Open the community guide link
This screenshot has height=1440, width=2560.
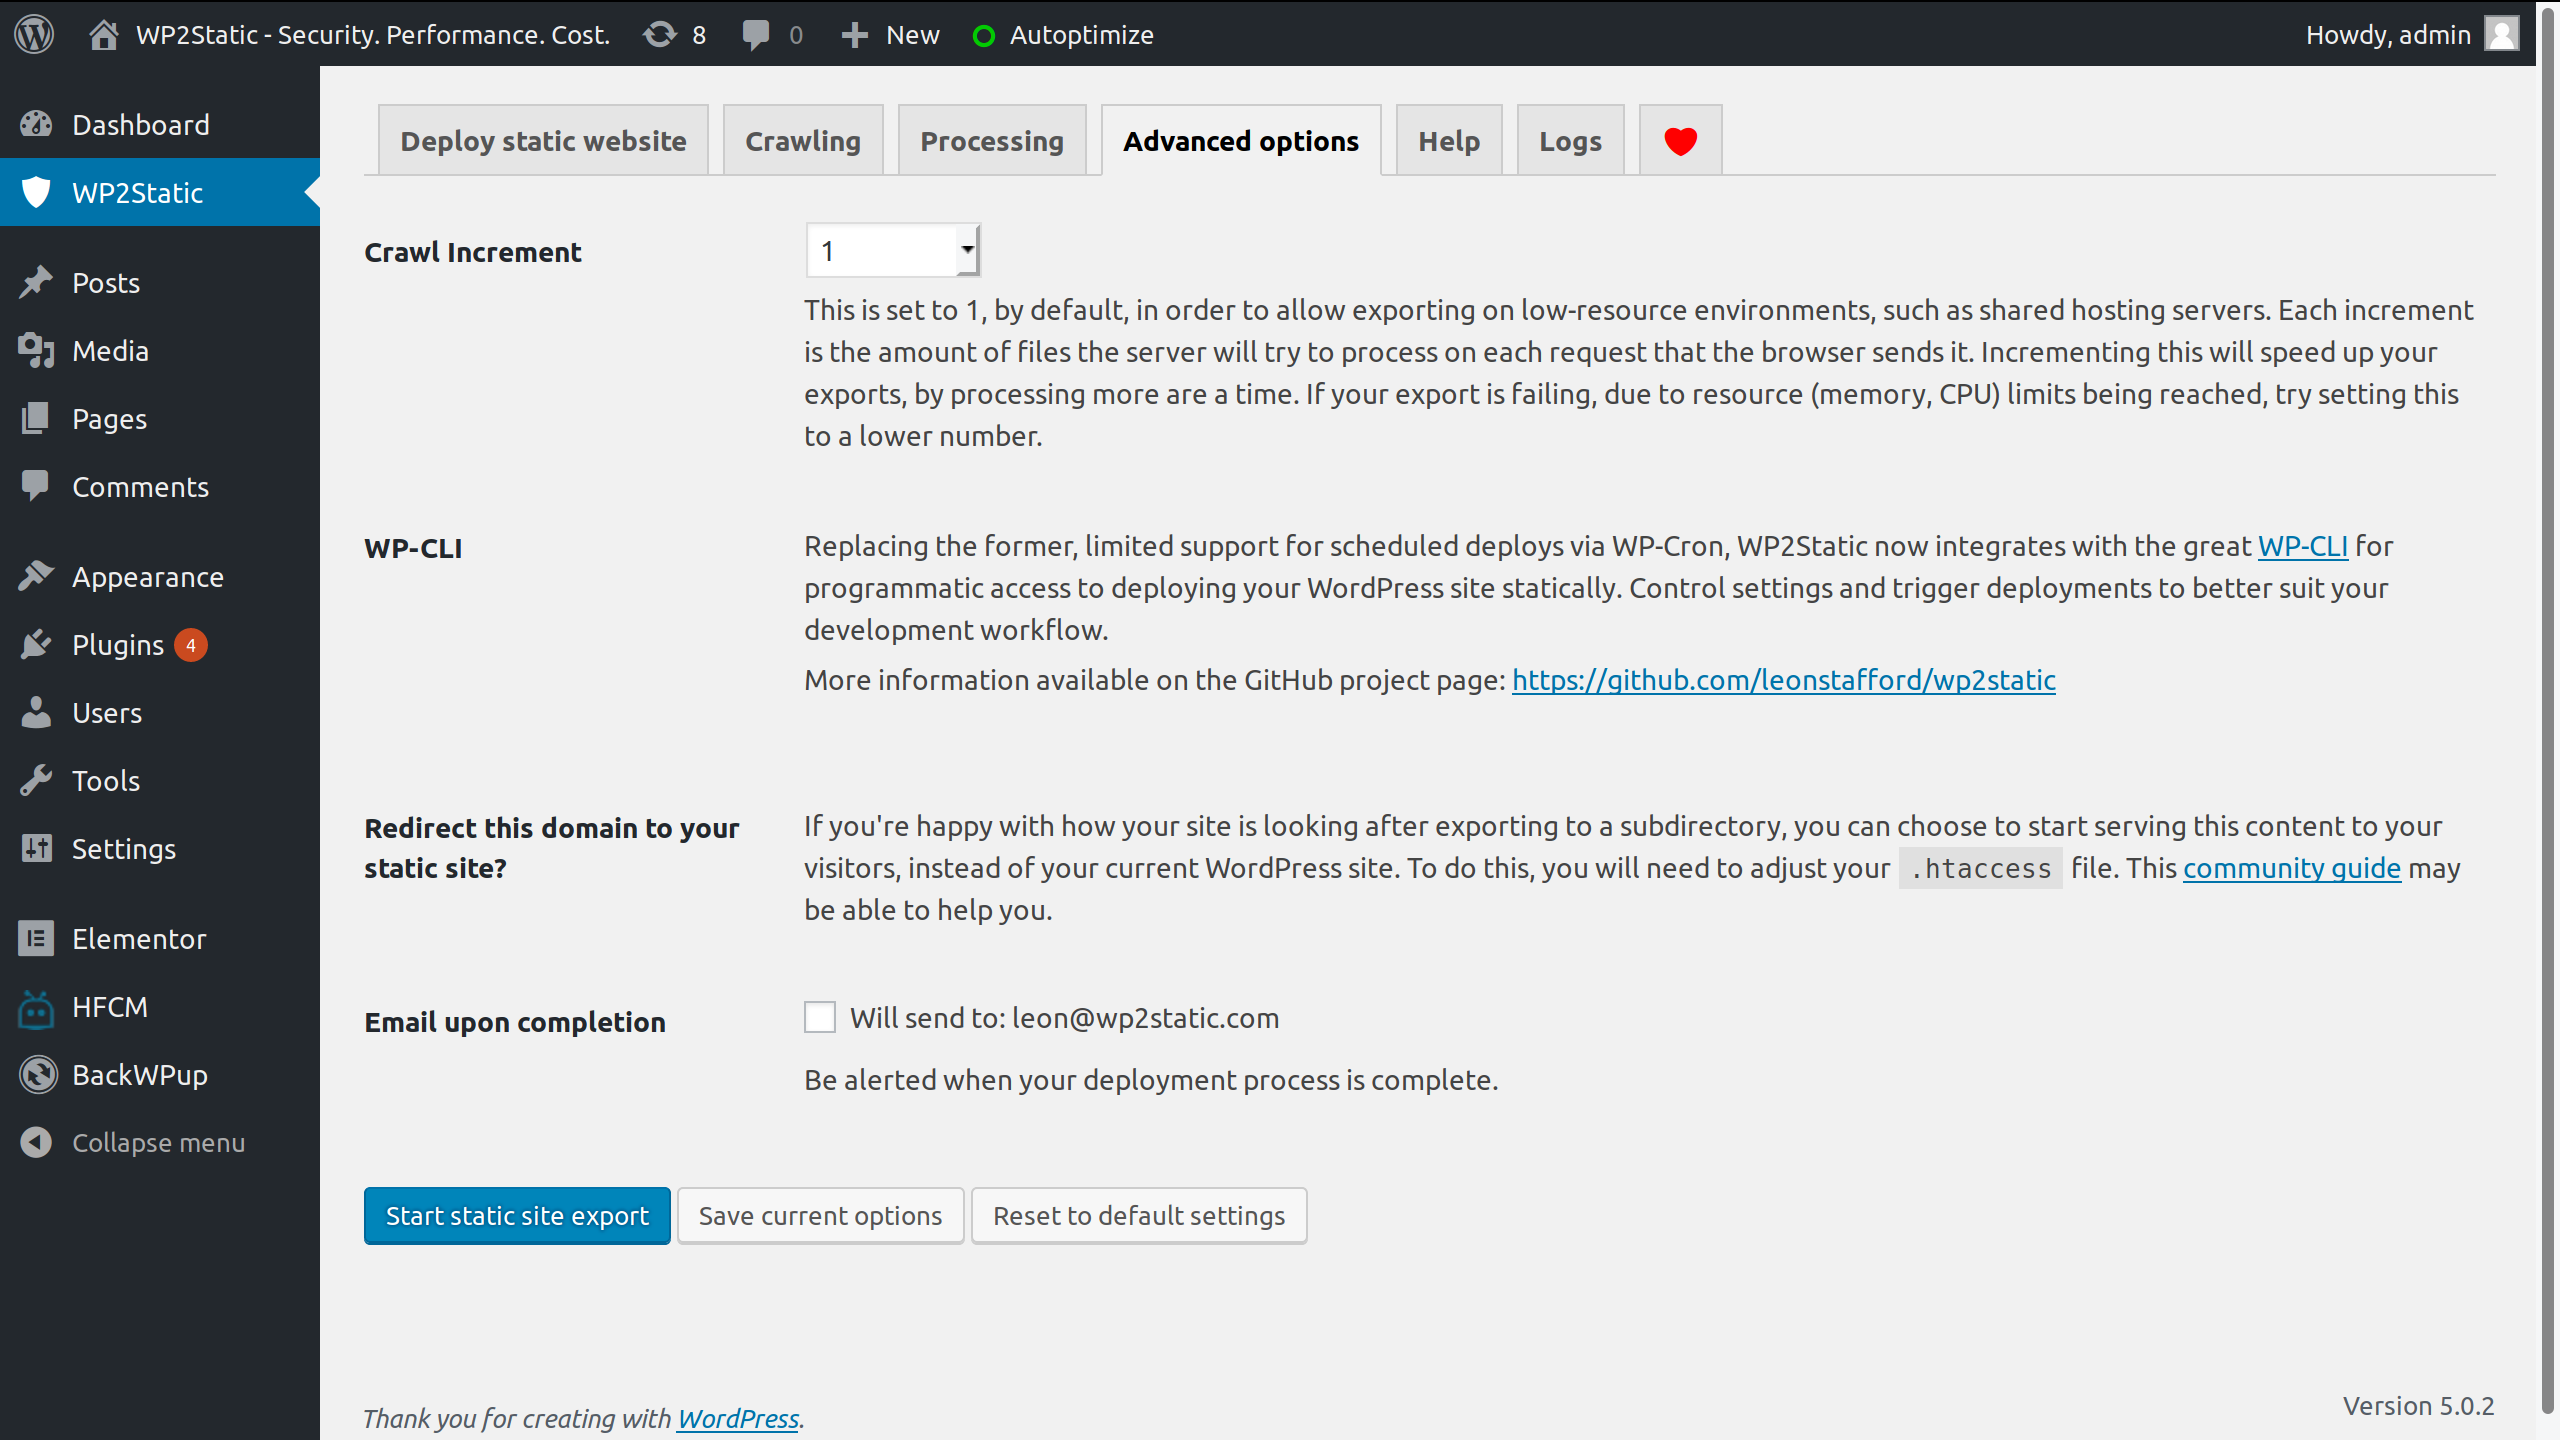pyautogui.click(x=2291, y=868)
